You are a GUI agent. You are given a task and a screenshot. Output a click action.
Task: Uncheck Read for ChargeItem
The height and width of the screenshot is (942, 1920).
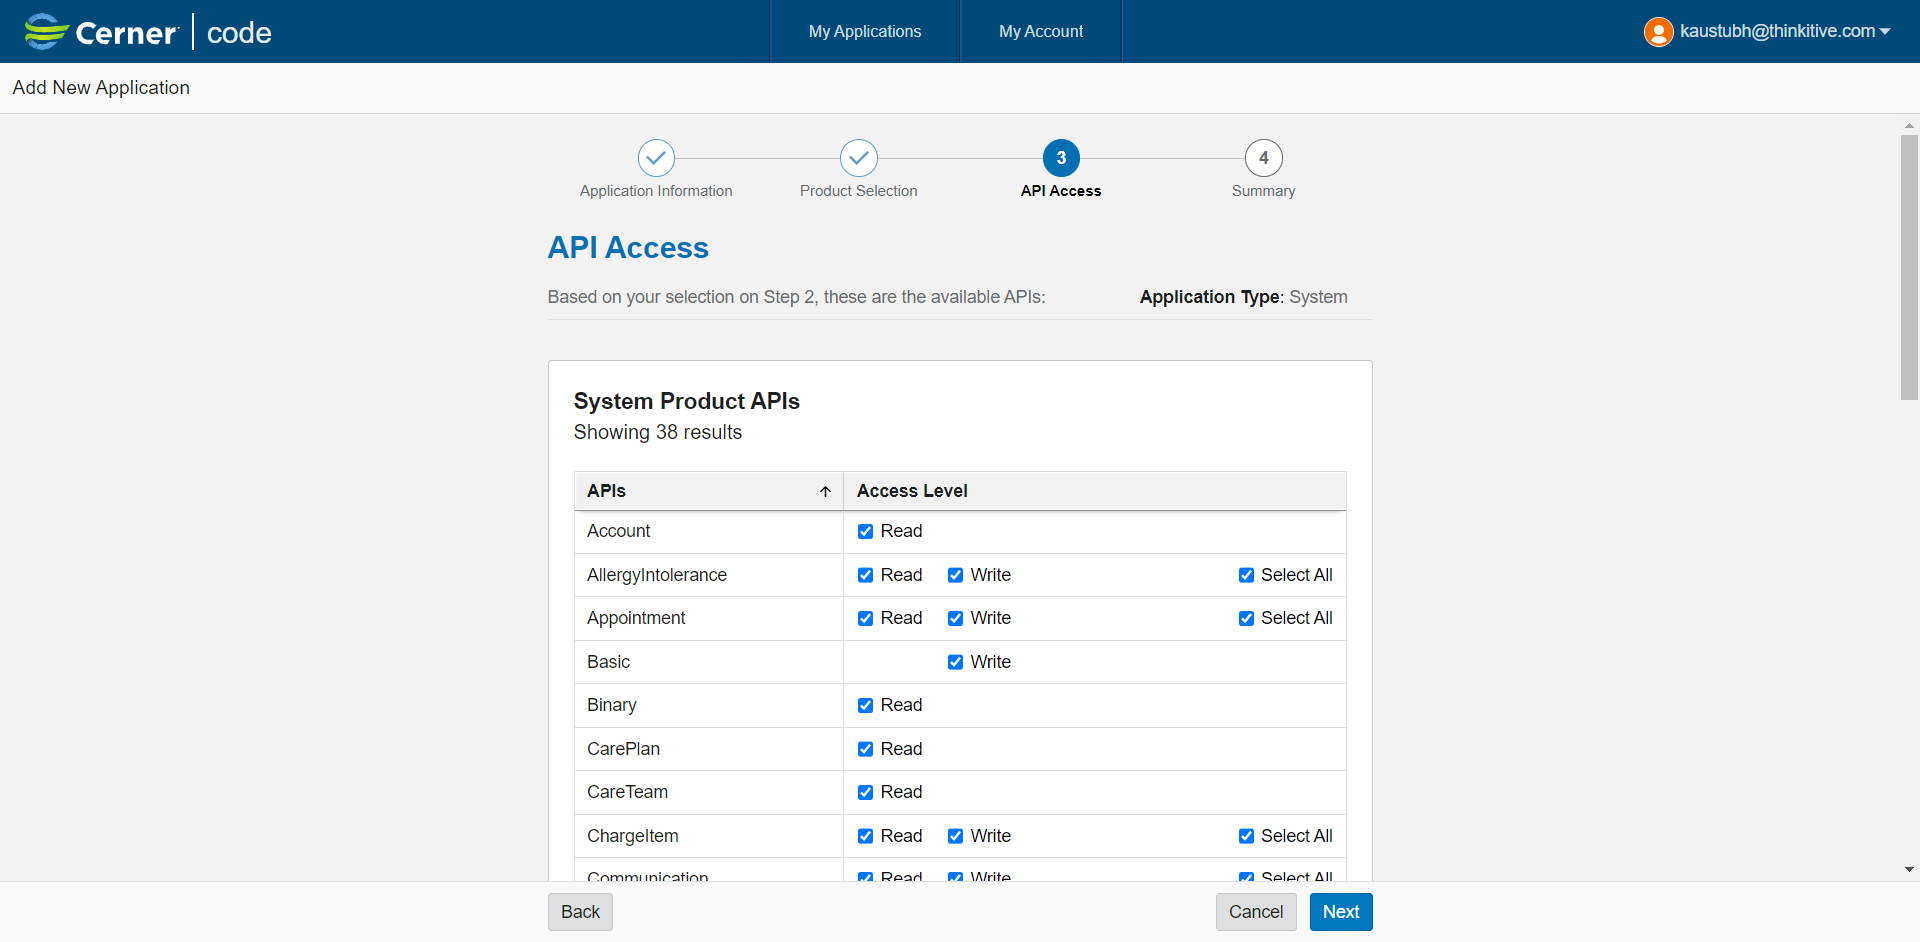[865, 836]
